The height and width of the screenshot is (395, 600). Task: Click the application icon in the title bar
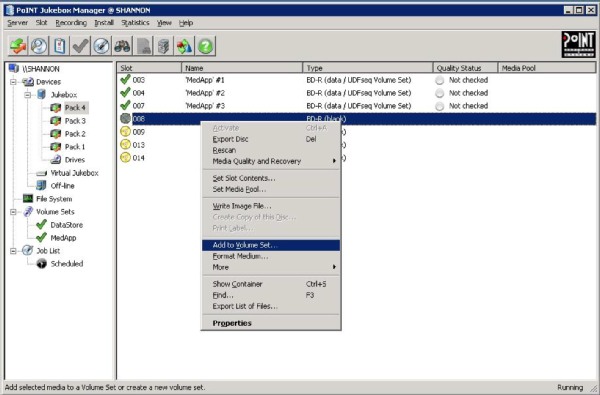coord(10,10)
